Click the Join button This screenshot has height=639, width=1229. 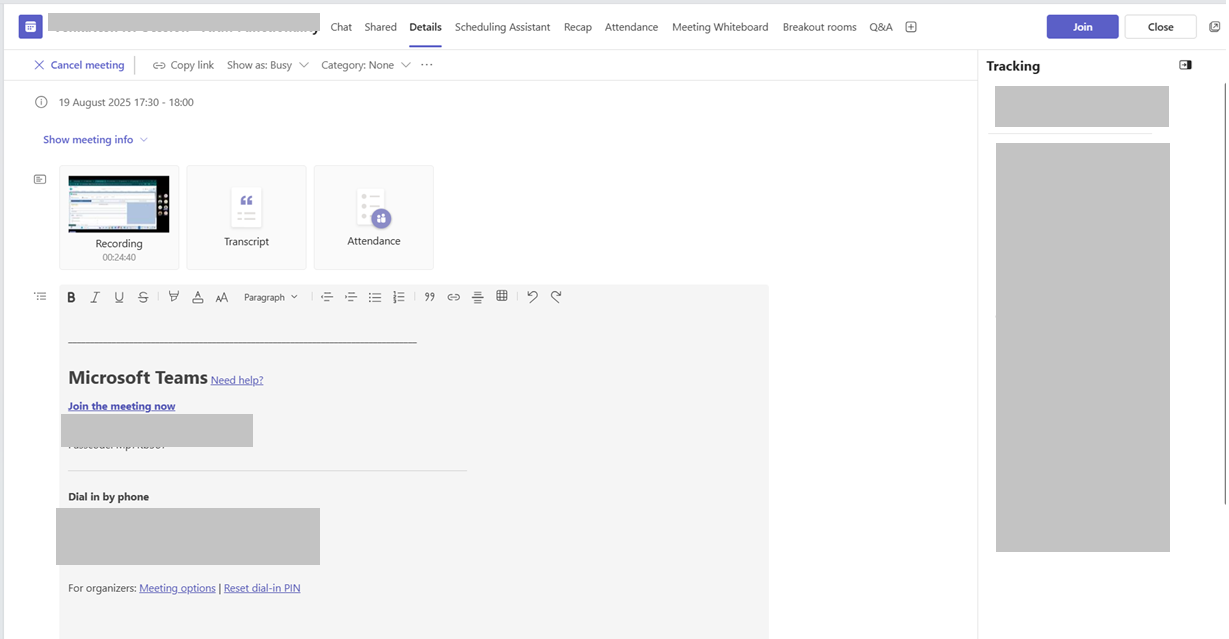tap(1082, 27)
